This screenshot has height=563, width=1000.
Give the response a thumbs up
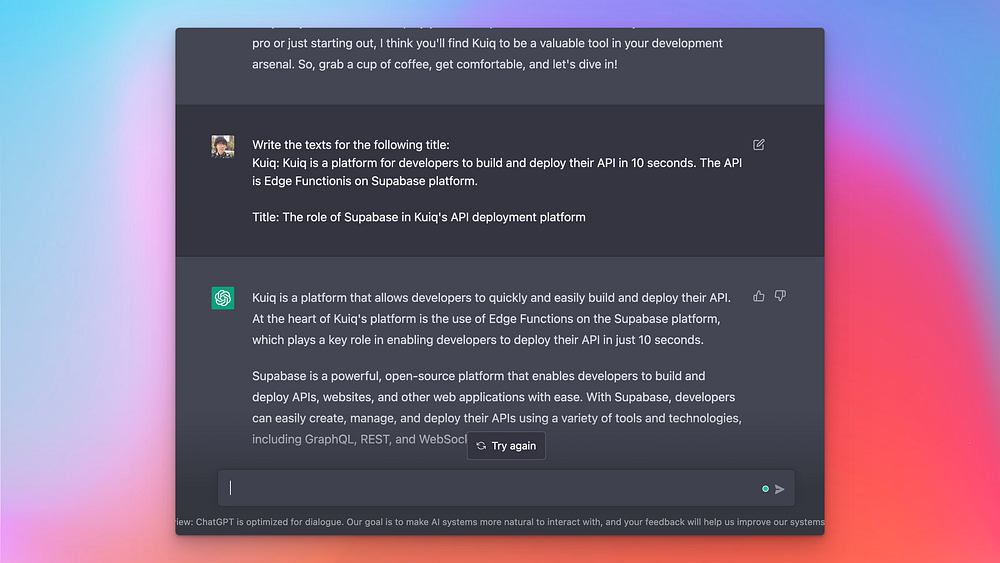tap(759, 296)
